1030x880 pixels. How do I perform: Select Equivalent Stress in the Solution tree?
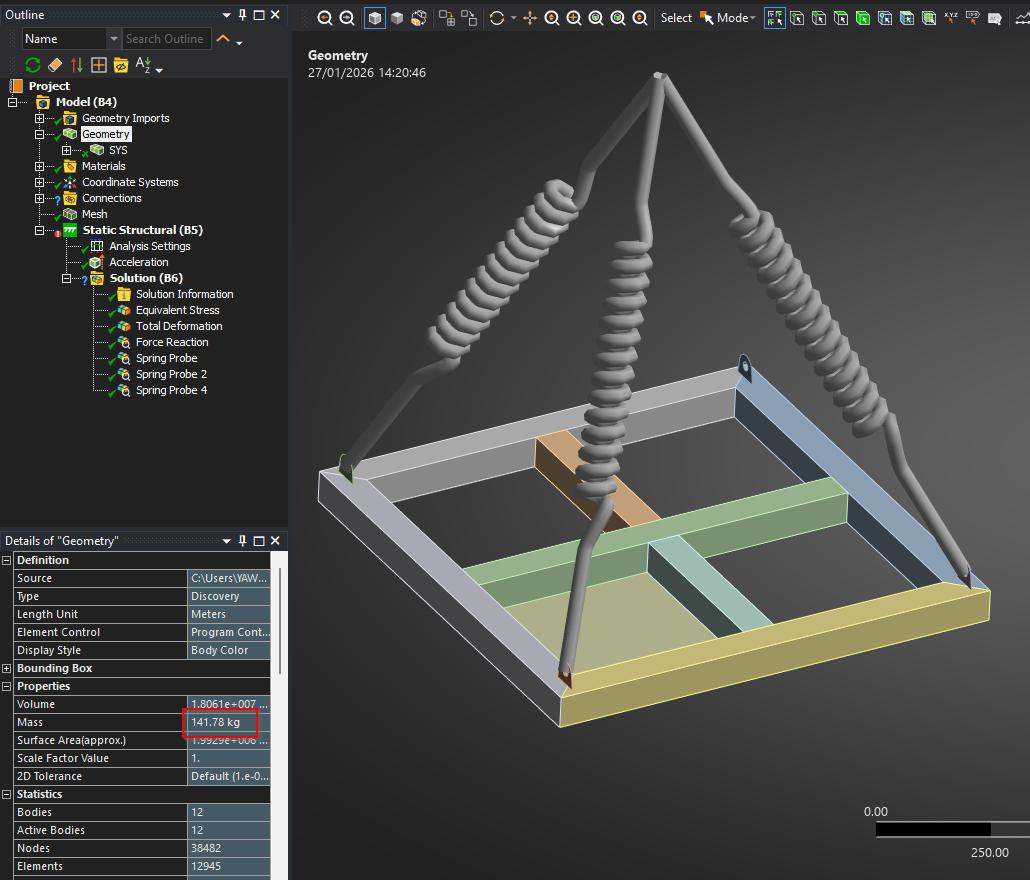[x=177, y=310]
